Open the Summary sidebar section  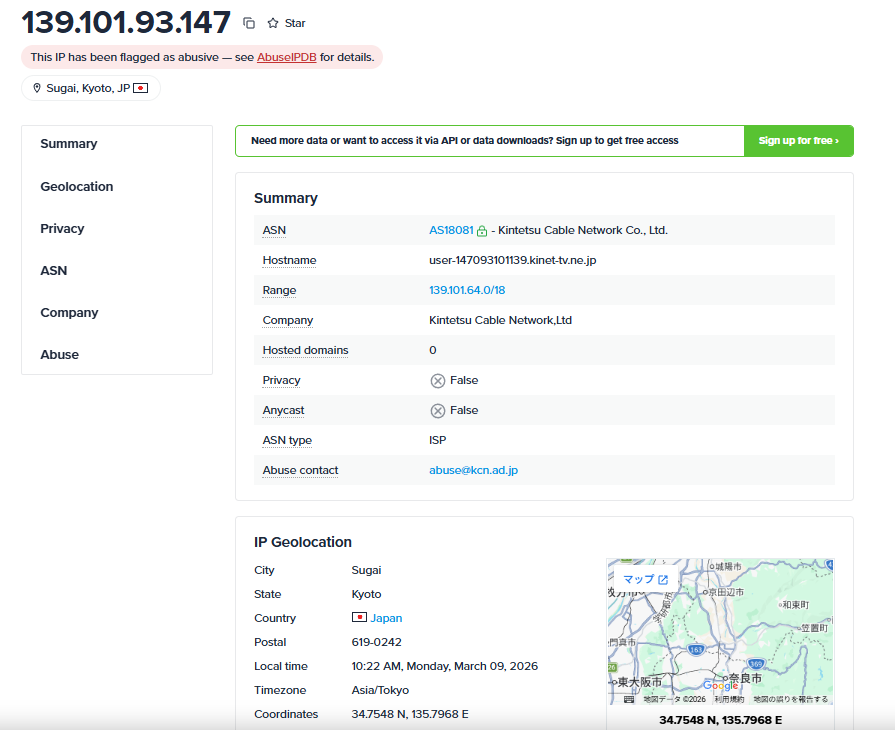69,144
